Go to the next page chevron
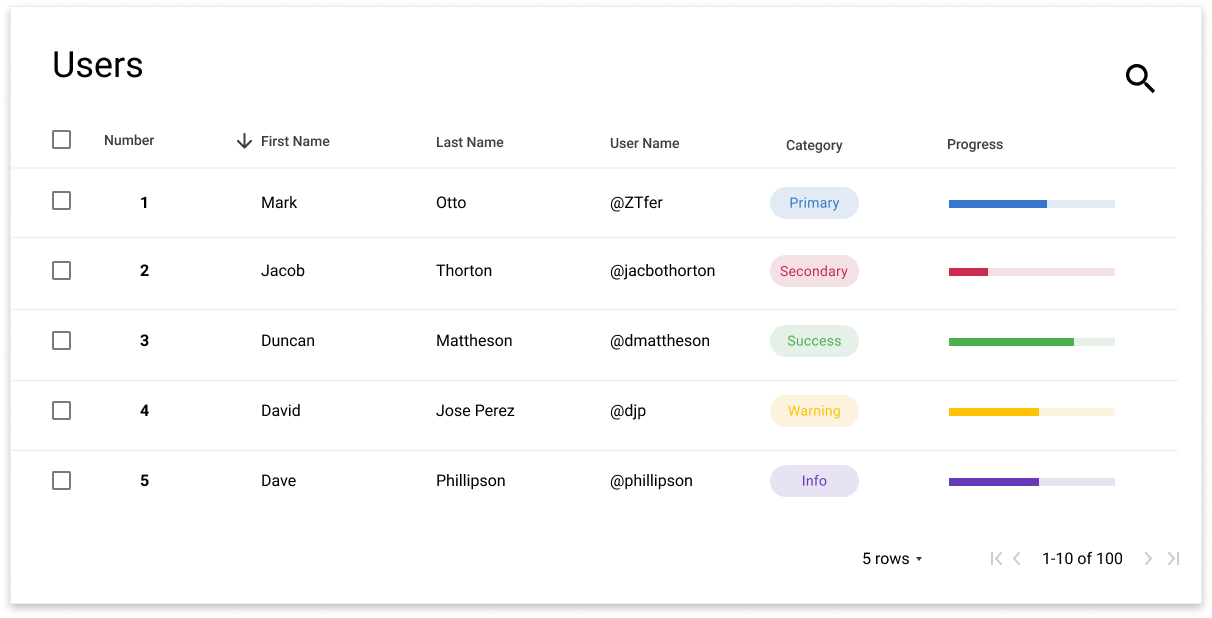Viewport: 1212px width, 618px height. 1148,559
